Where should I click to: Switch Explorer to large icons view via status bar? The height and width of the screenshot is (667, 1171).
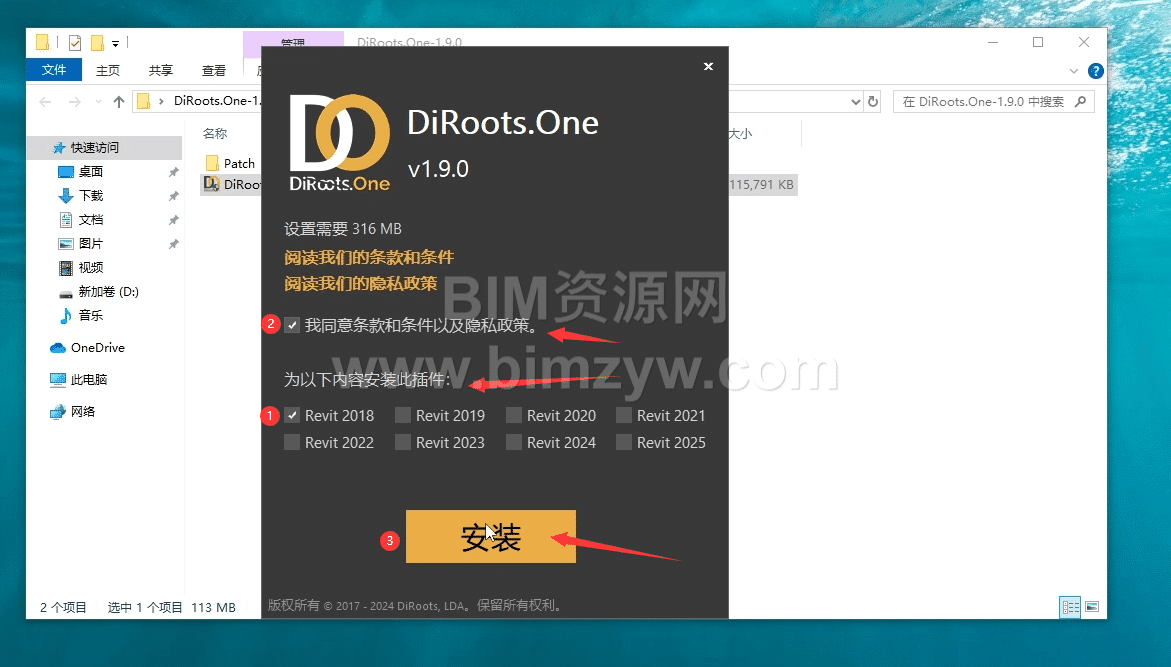pyautogui.click(x=1092, y=606)
